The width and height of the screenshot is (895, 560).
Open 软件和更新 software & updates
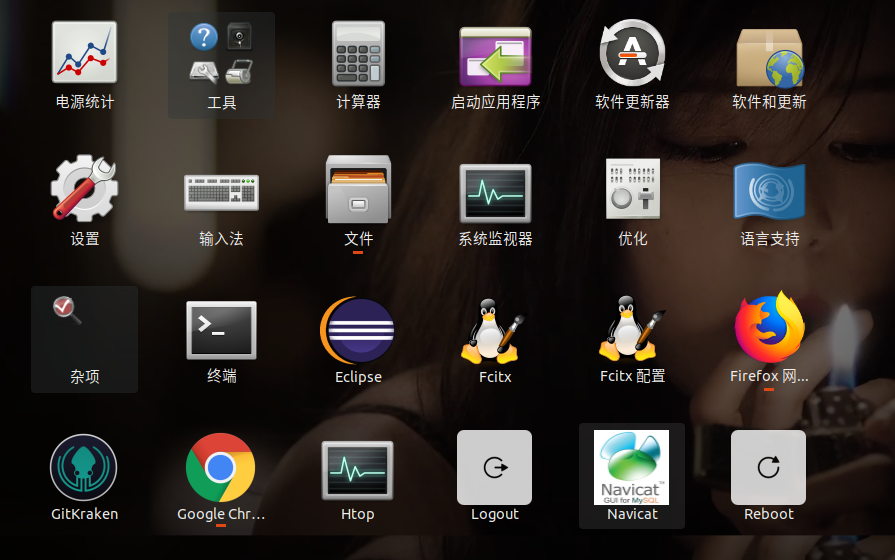click(769, 57)
